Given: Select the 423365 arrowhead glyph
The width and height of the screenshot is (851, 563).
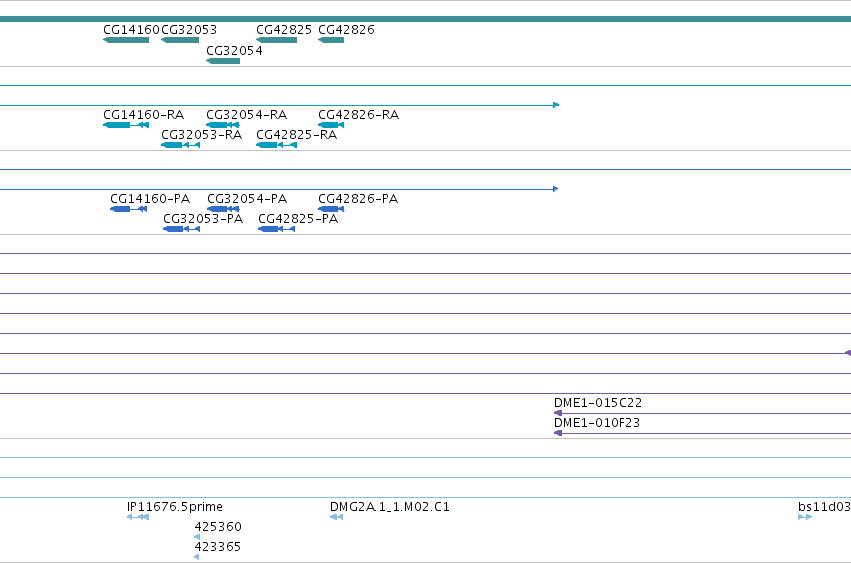Looking at the screenshot, I should (196, 557).
